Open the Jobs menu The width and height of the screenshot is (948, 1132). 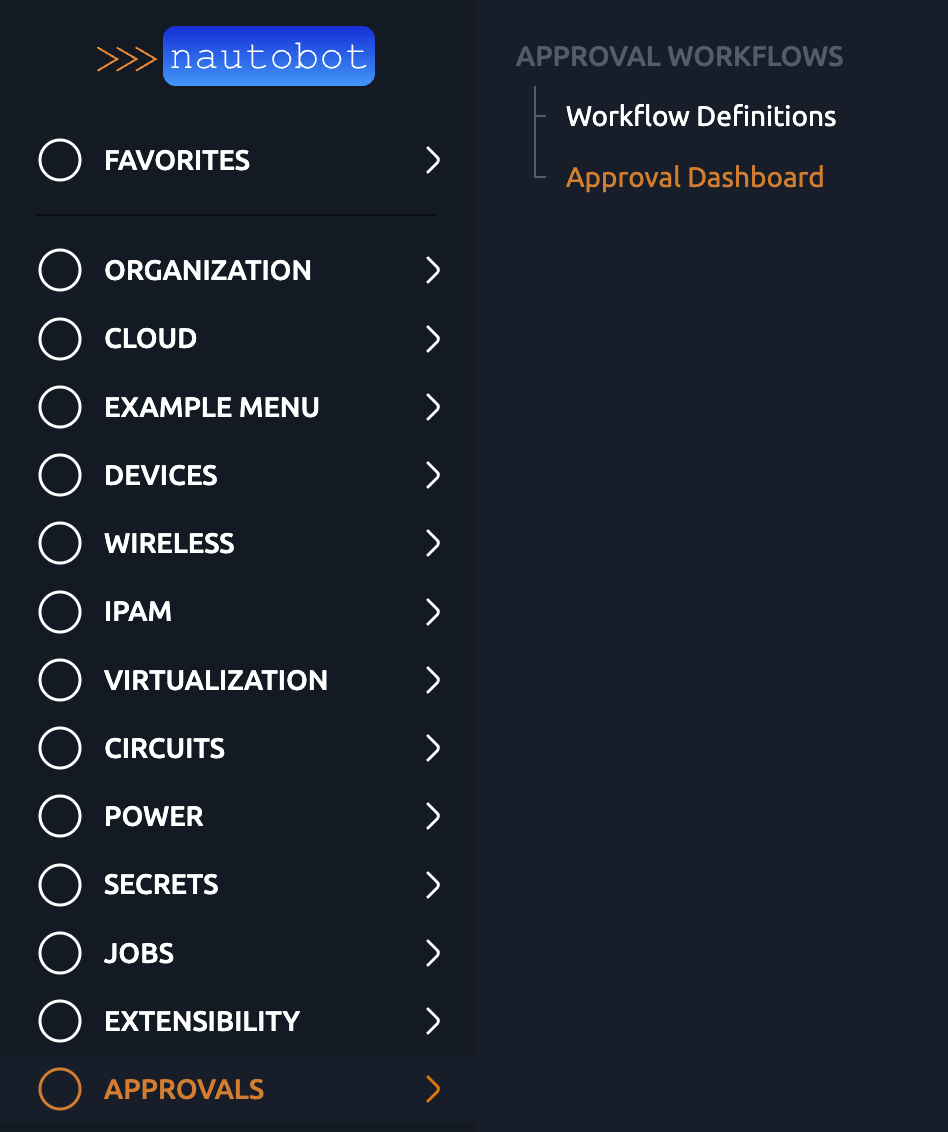tap(139, 953)
